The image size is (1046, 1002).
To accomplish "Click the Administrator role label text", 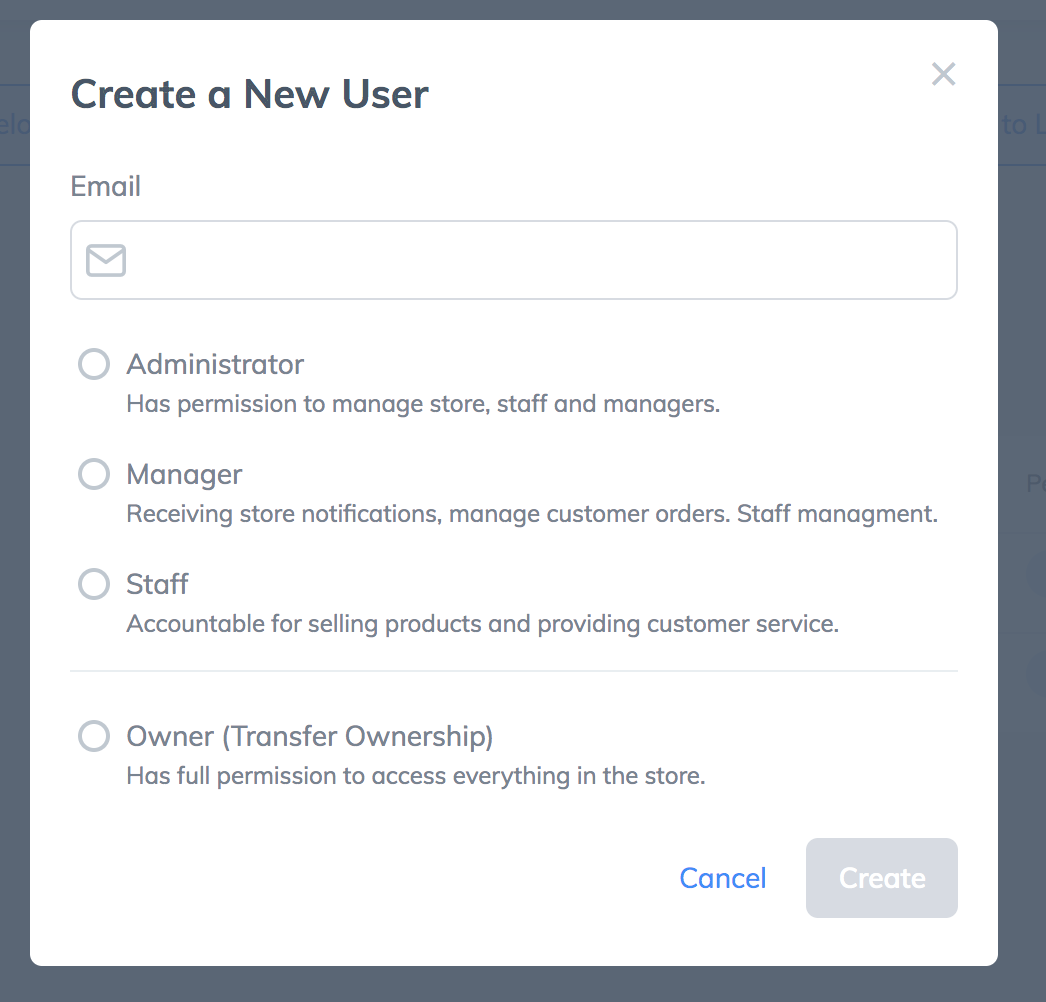I will (215, 364).
